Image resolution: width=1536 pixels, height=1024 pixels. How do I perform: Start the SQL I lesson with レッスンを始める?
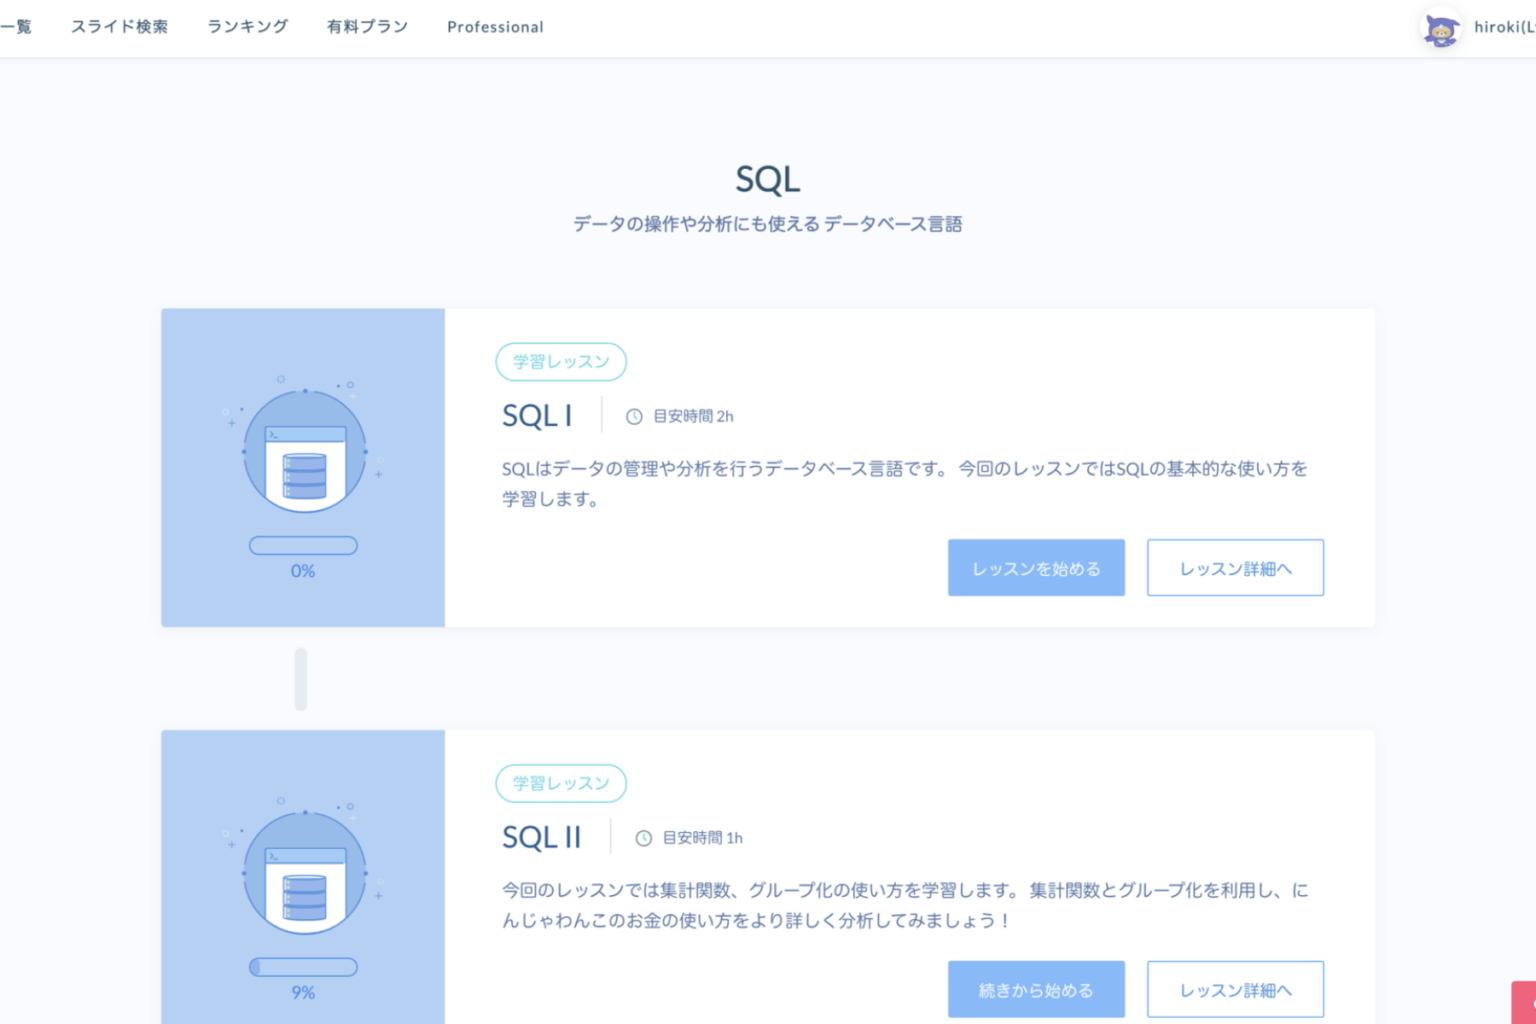[x=1036, y=567]
